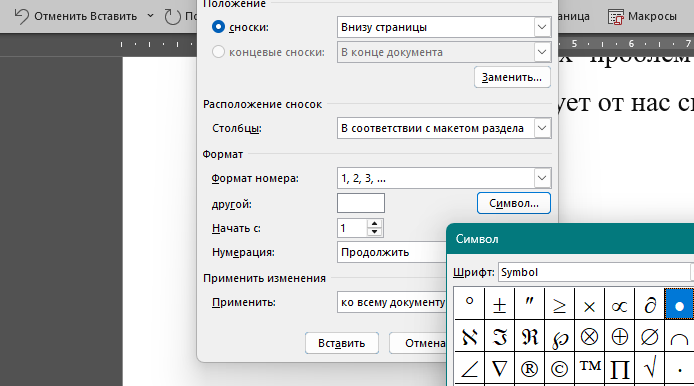Click the Undo arrow icon in the toolbar
694x386 pixels.
click(x=21, y=16)
